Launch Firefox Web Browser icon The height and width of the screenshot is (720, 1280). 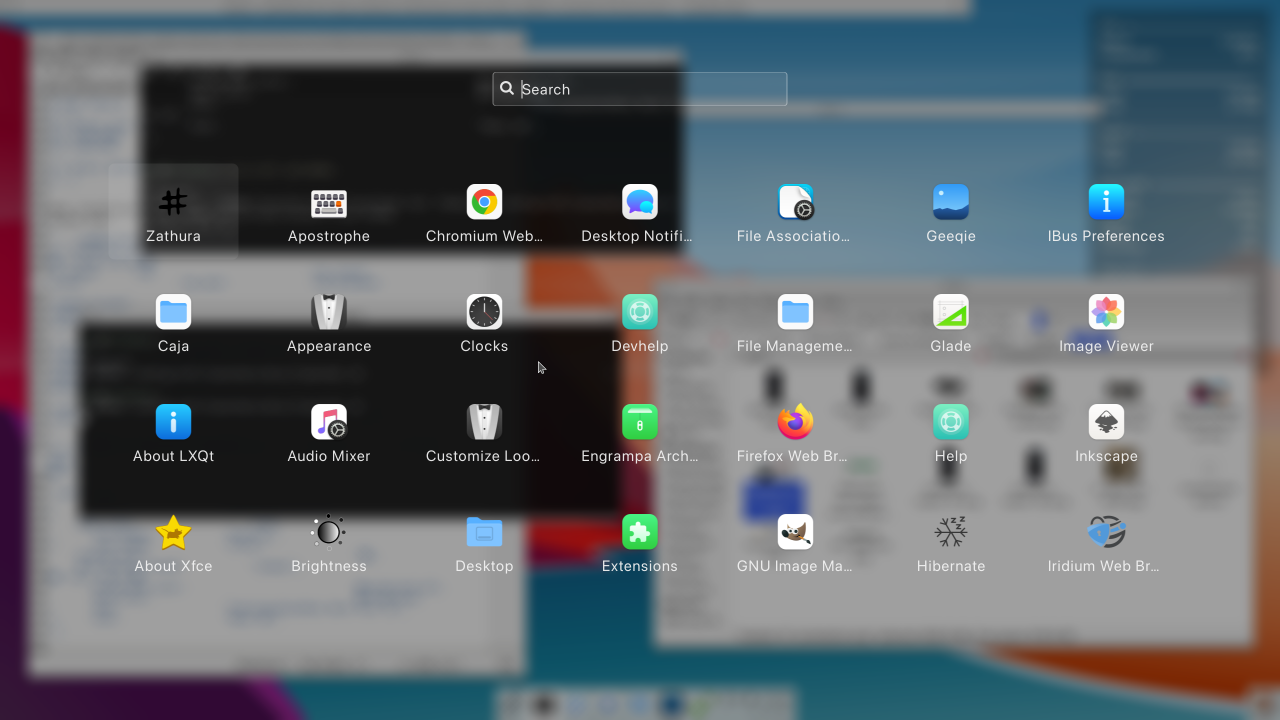pyautogui.click(x=796, y=422)
